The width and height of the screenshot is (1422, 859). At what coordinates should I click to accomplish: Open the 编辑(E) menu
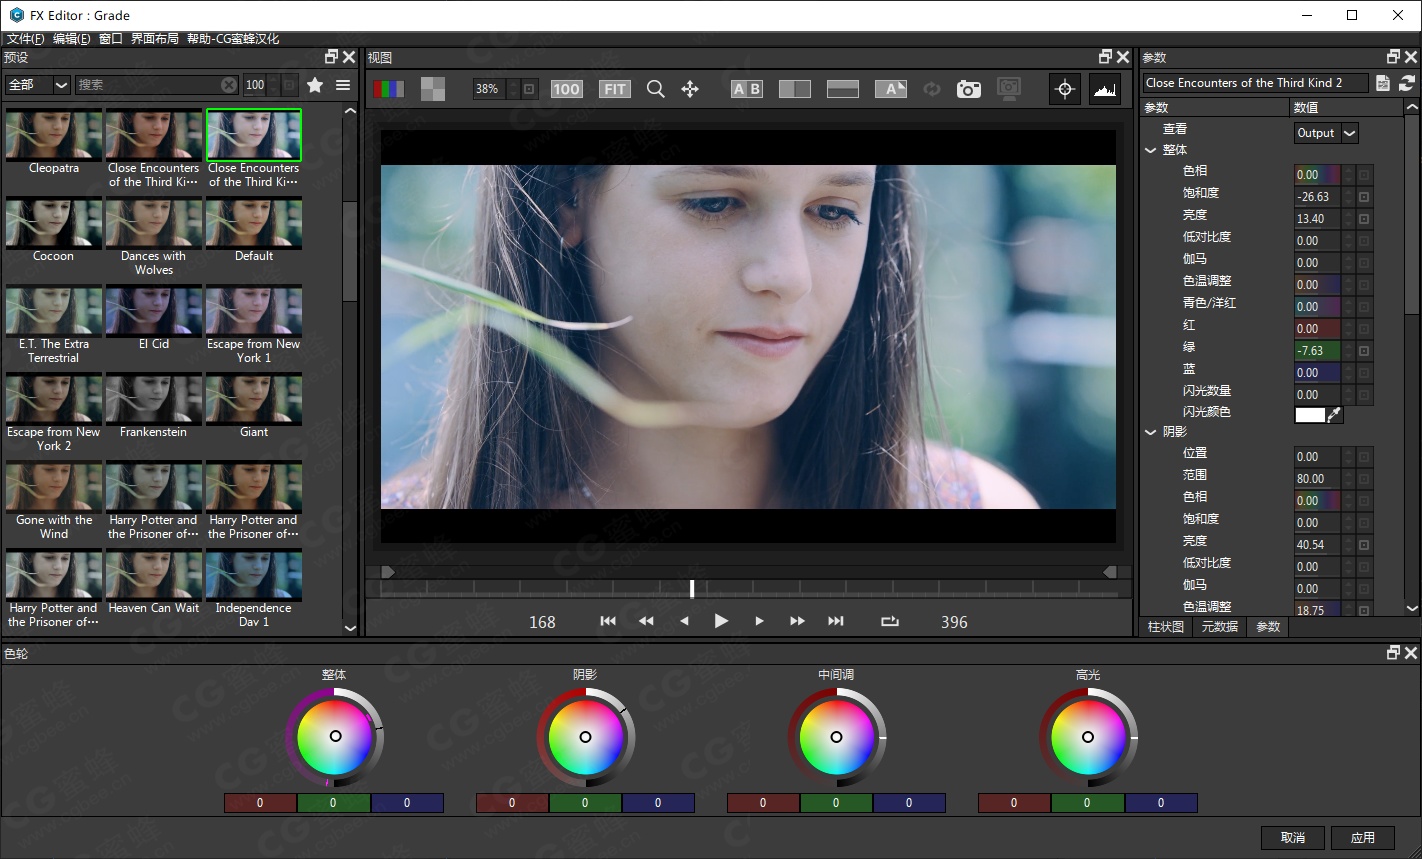(x=72, y=39)
